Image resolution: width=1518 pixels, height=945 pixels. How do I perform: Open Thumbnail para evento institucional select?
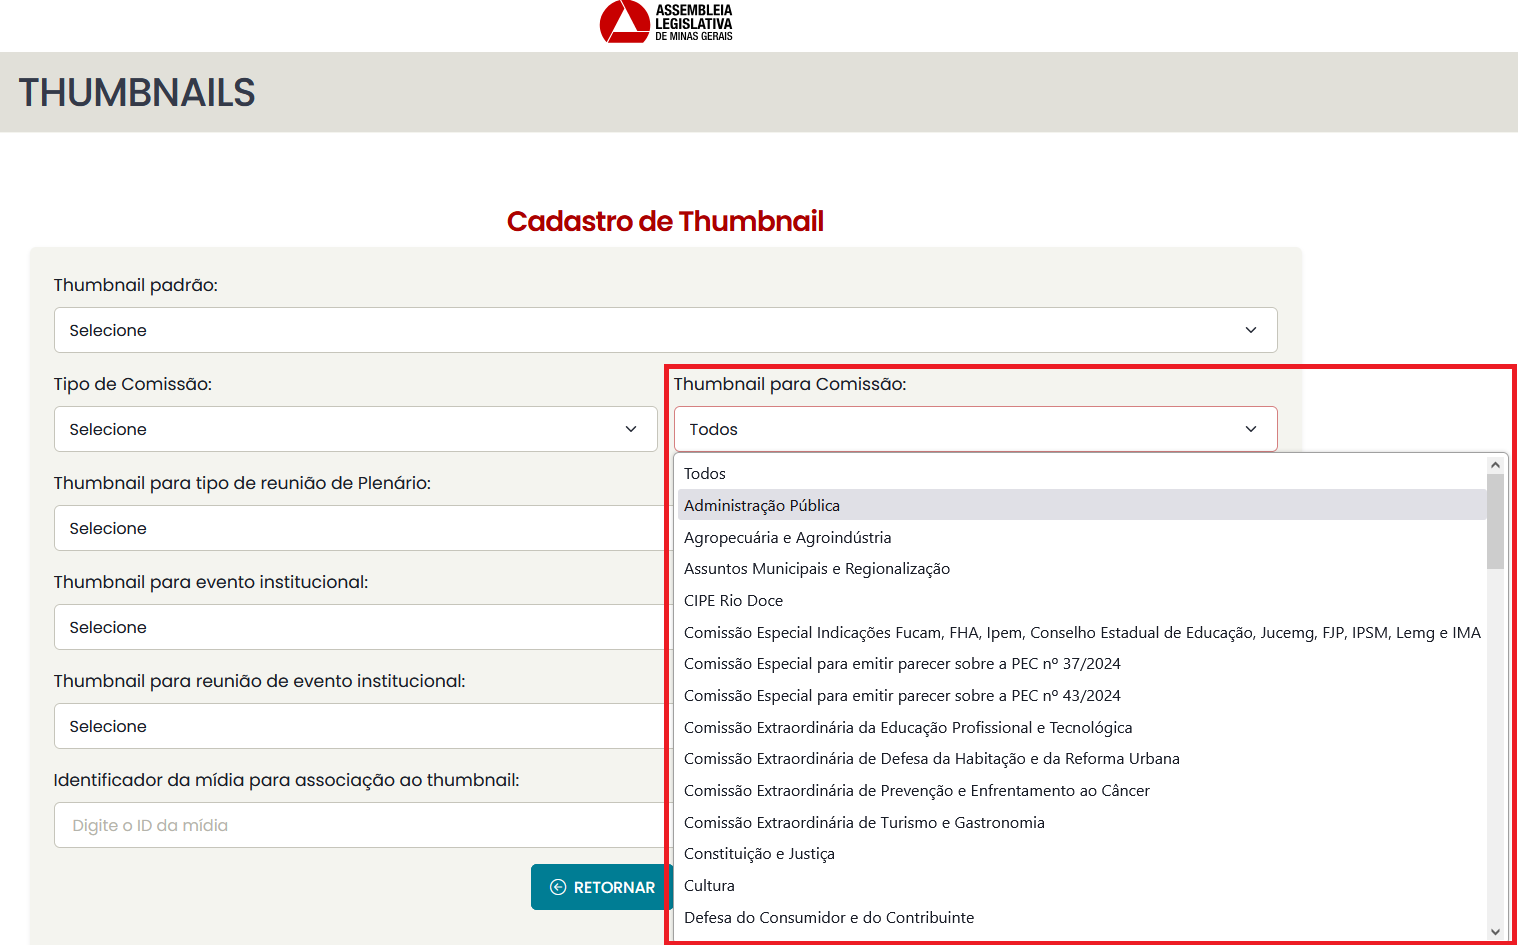360,627
